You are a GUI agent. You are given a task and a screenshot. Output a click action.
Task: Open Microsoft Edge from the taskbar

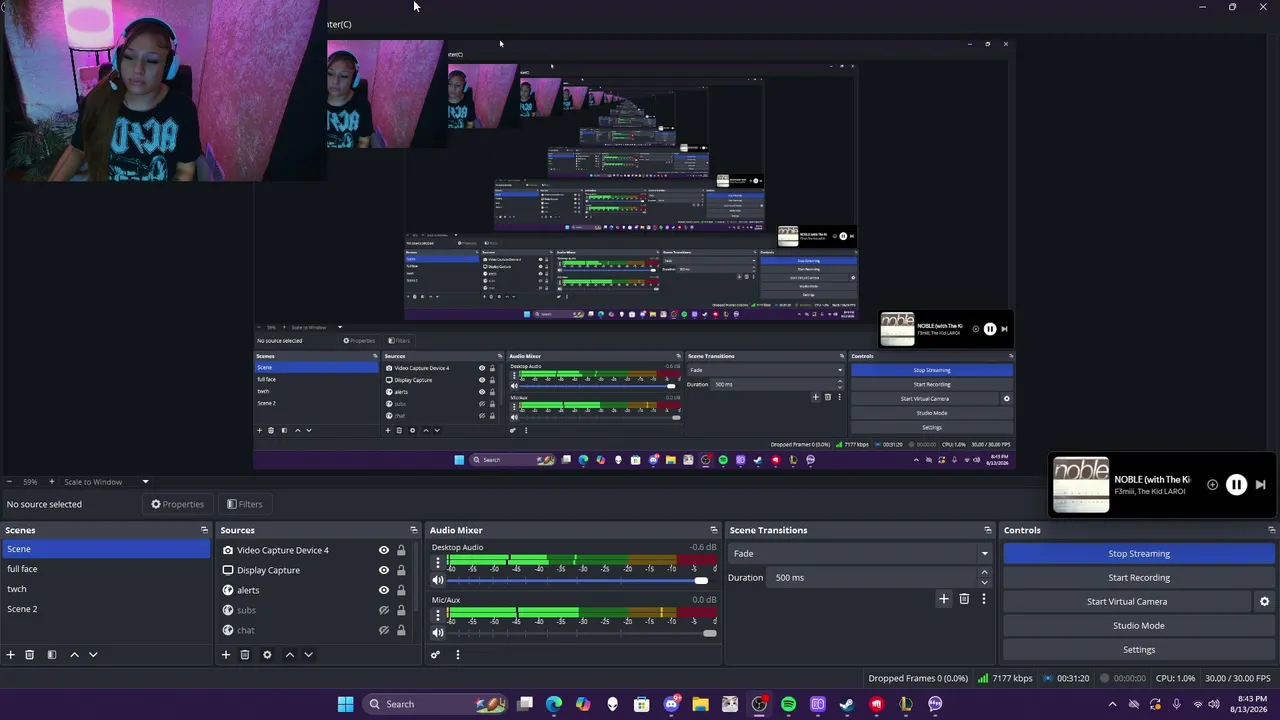pyautogui.click(x=554, y=704)
